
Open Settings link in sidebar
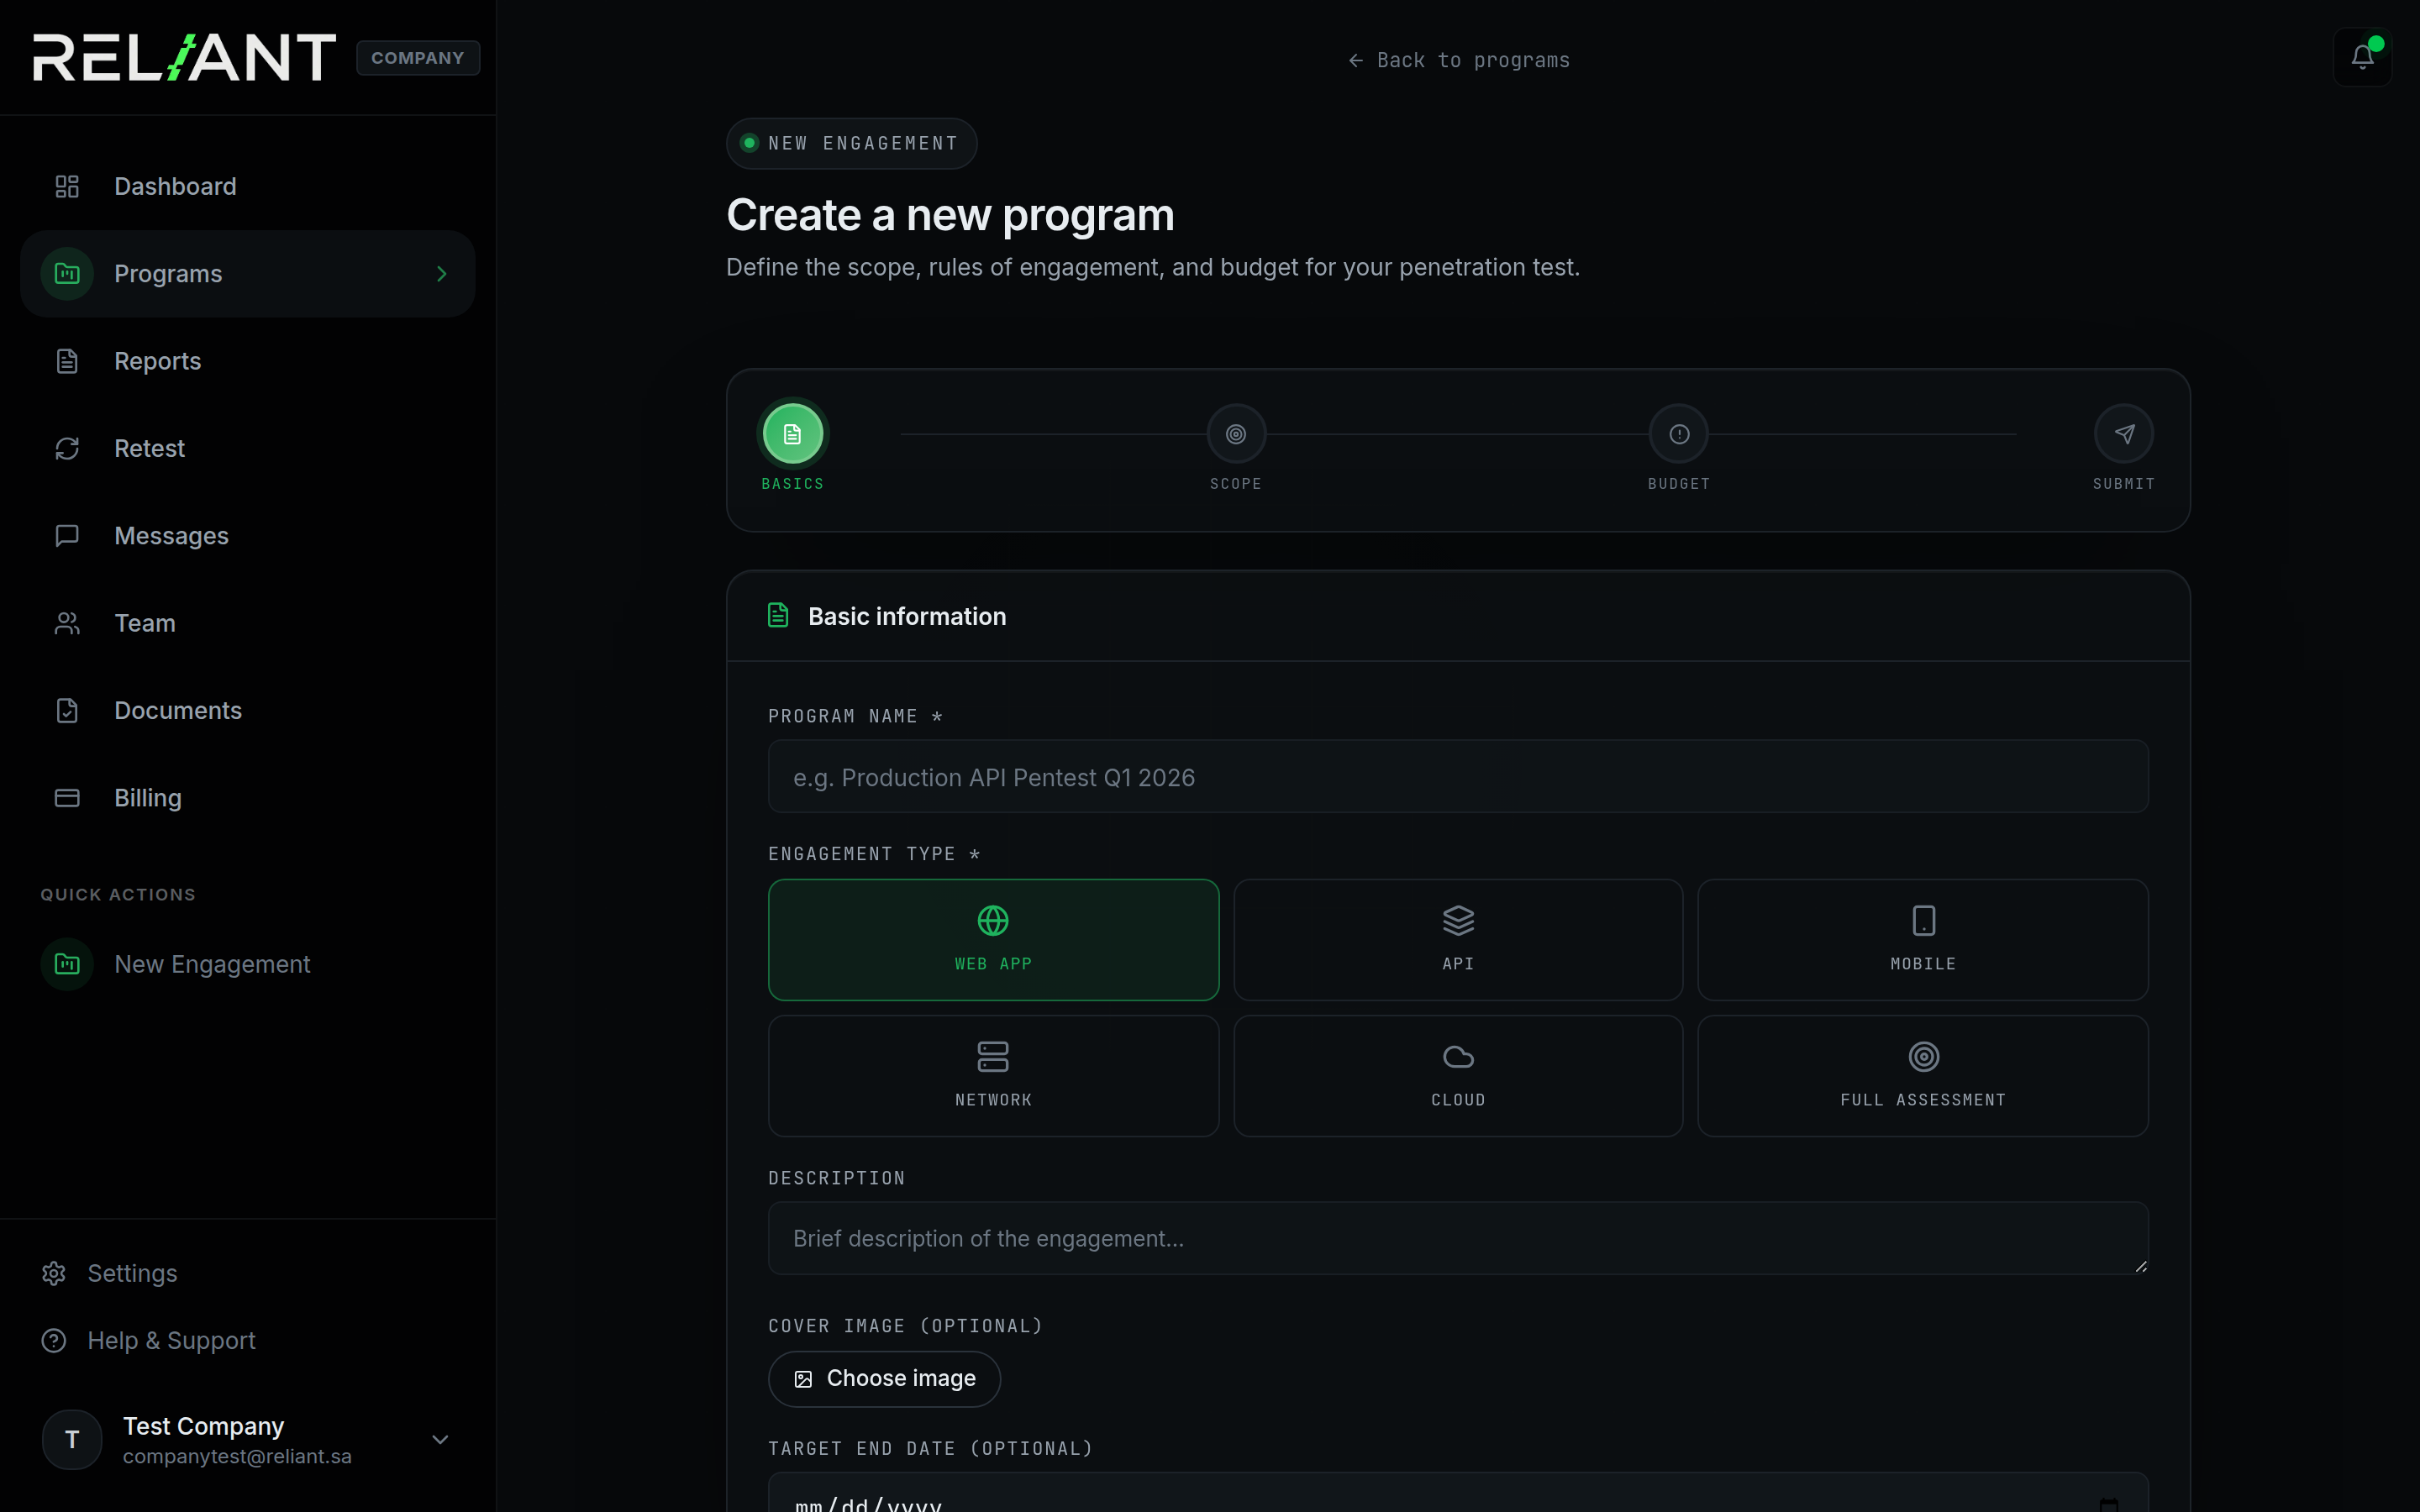point(132,1273)
